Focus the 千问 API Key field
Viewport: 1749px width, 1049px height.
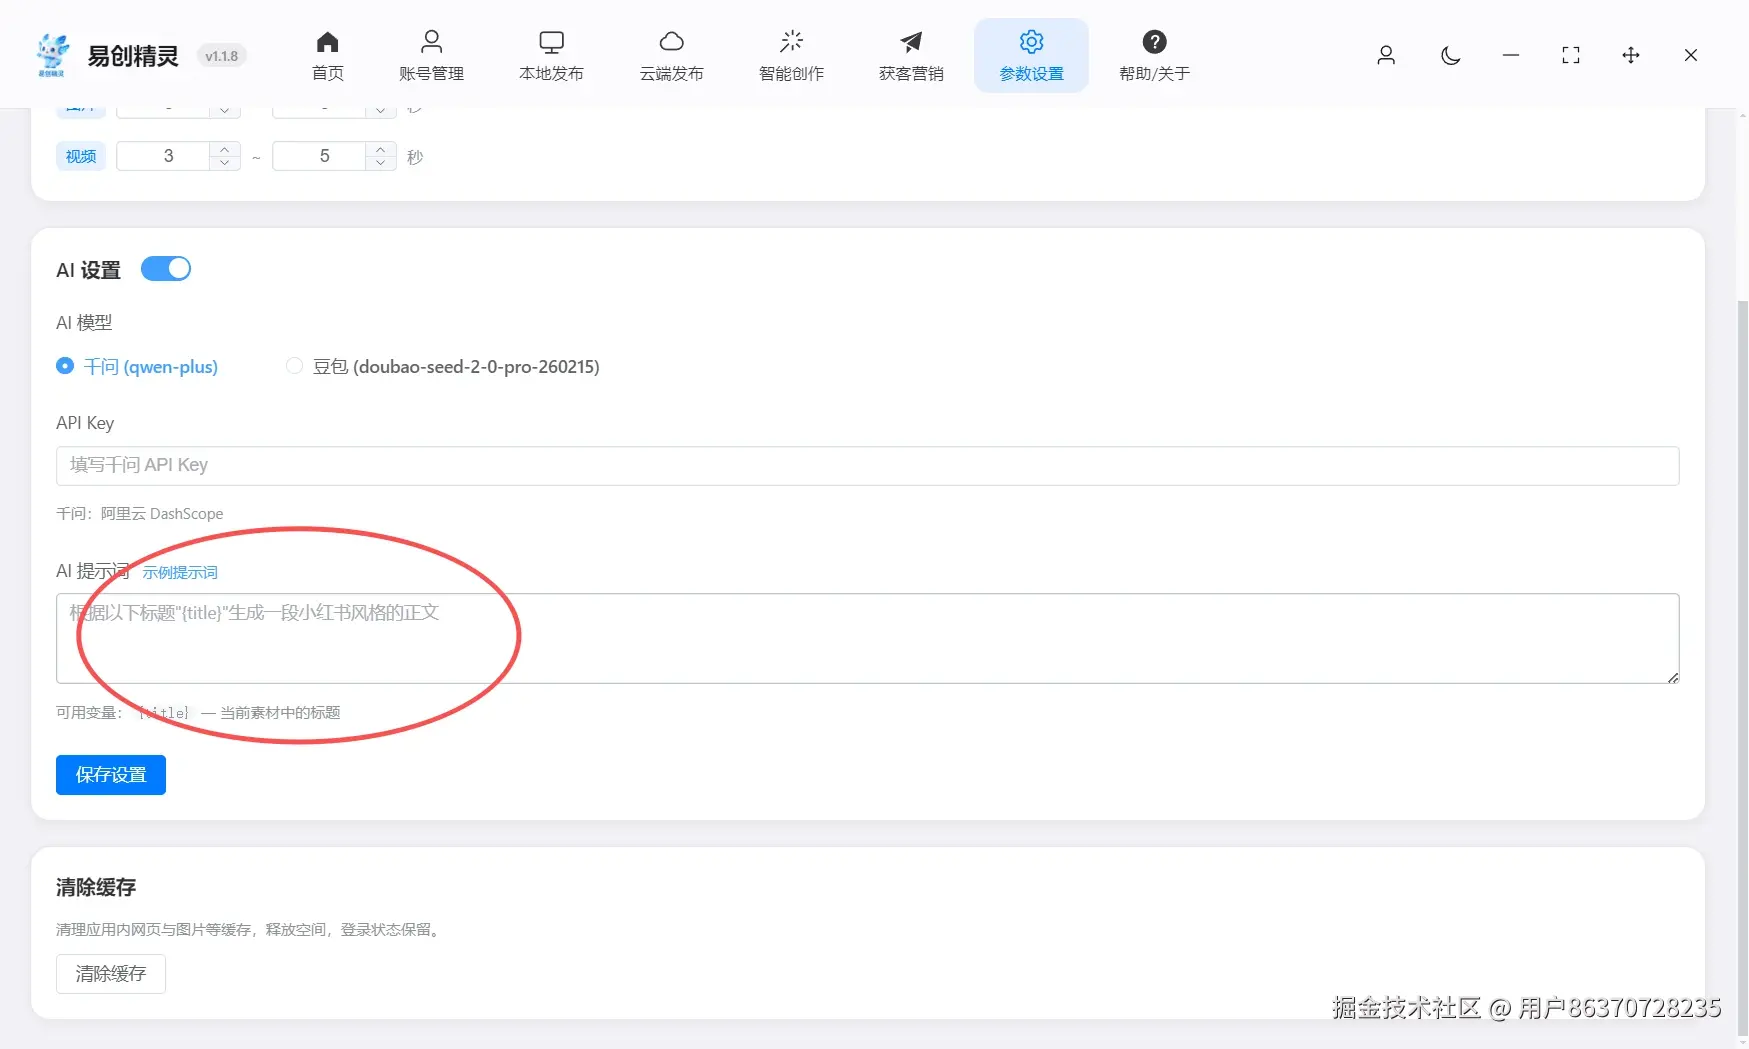coord(867,466)
